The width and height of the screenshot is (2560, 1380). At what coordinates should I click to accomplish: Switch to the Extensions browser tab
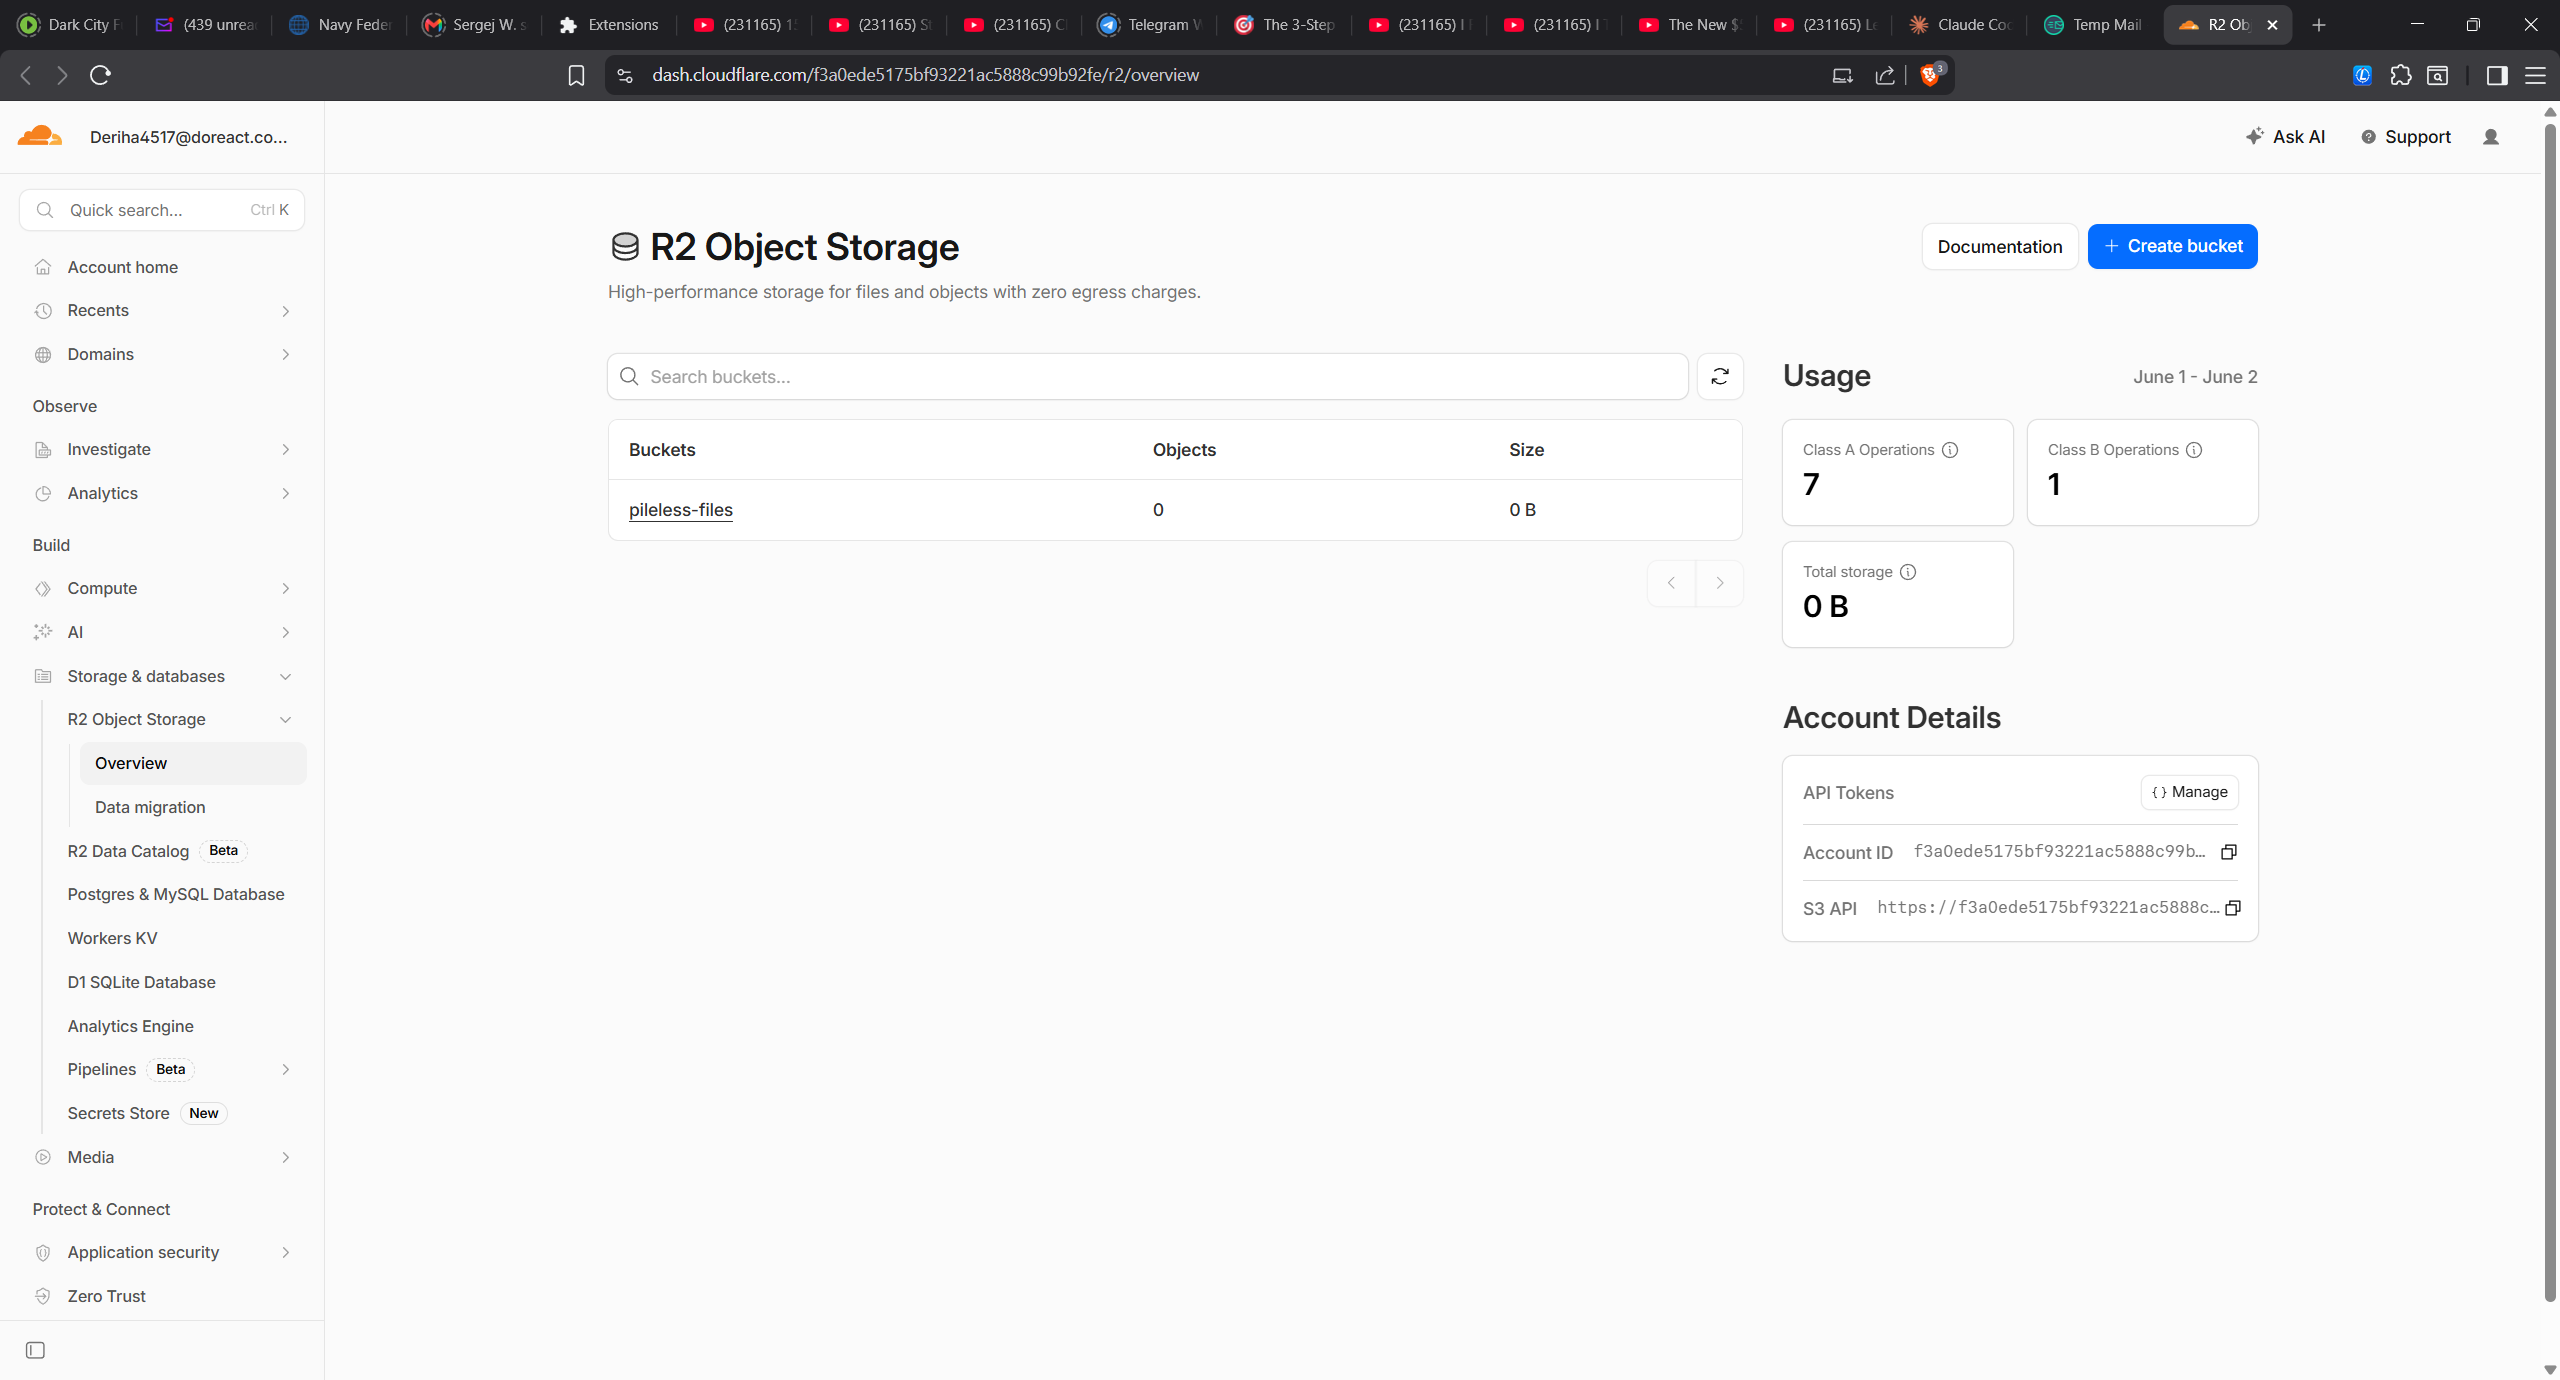609,25
